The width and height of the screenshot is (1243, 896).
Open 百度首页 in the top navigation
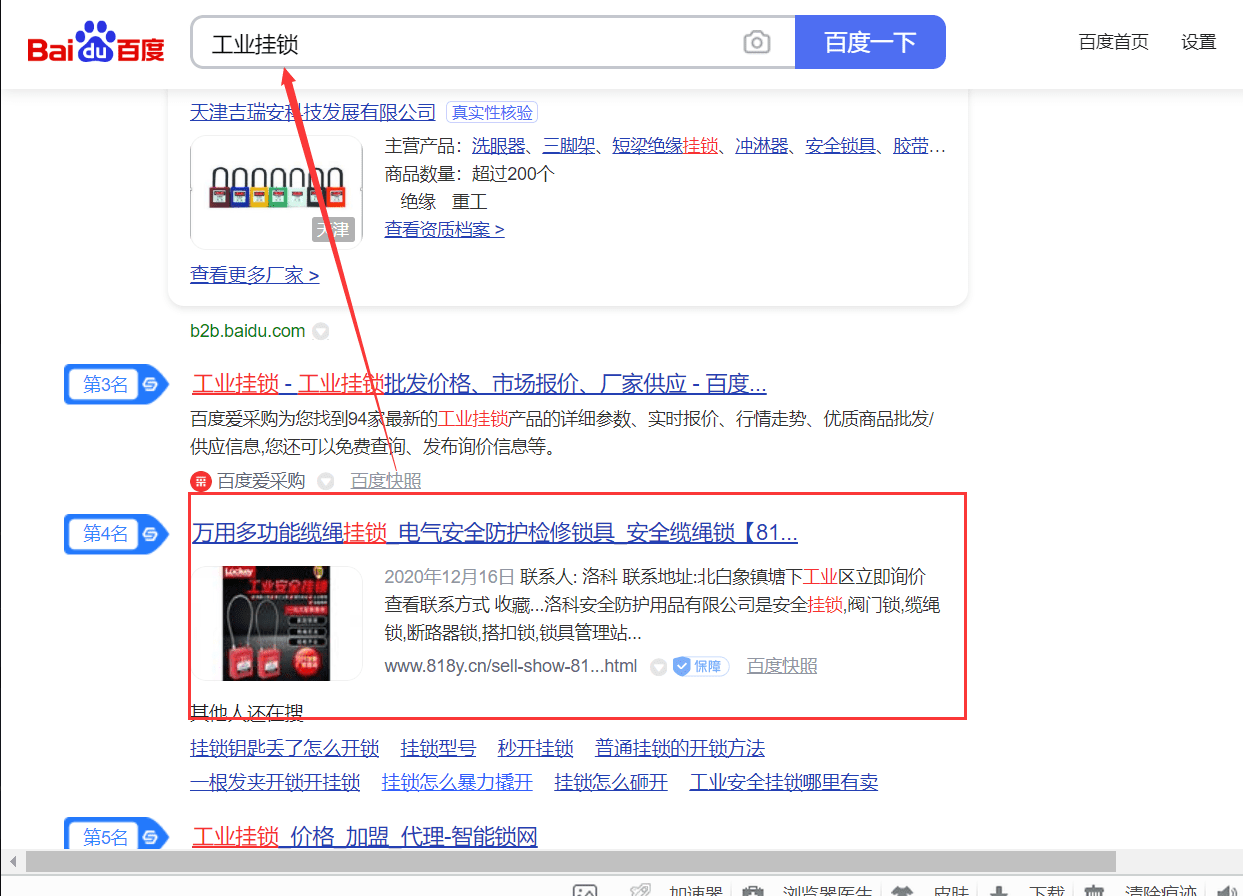(x=1113, y=42)
